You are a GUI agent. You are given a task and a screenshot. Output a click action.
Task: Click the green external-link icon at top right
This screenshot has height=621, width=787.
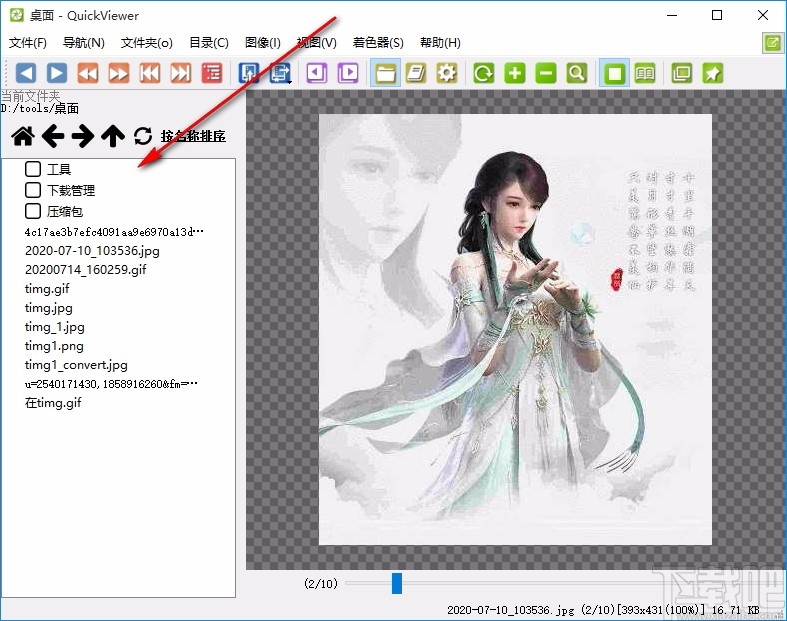773,43
